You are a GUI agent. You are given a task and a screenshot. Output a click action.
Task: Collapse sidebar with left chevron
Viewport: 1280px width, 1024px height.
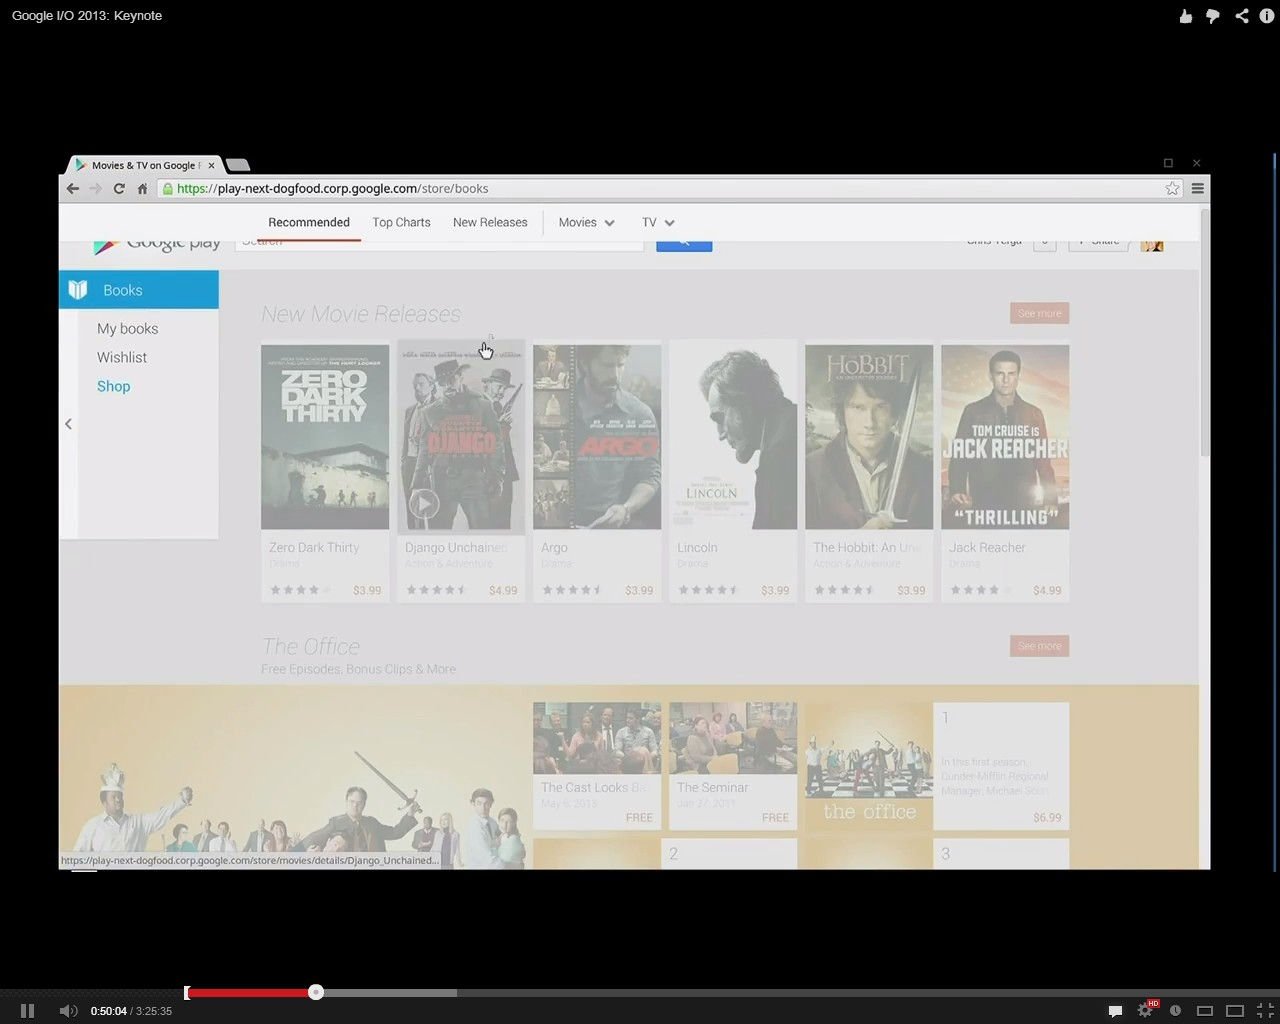tap(68, 424)
